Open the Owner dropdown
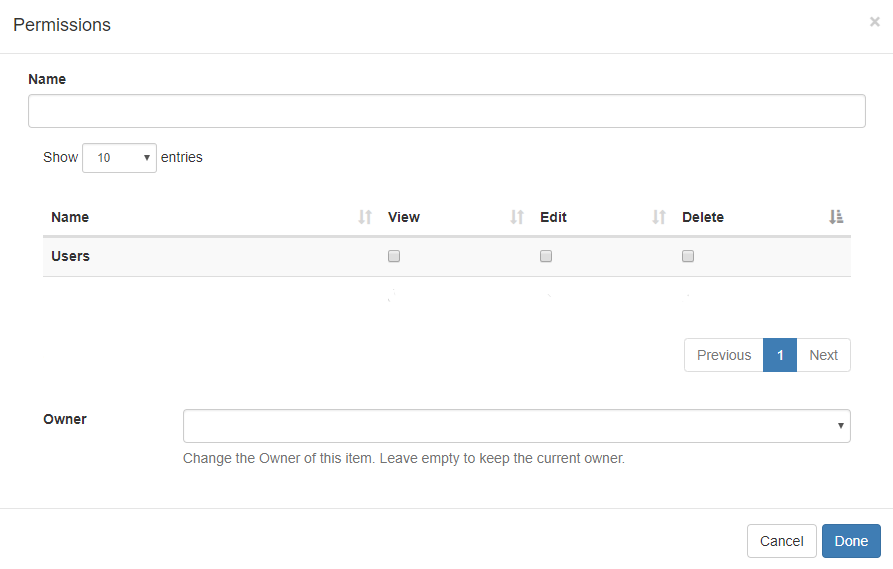The image size is (893, 569). [x=516, y=426]
